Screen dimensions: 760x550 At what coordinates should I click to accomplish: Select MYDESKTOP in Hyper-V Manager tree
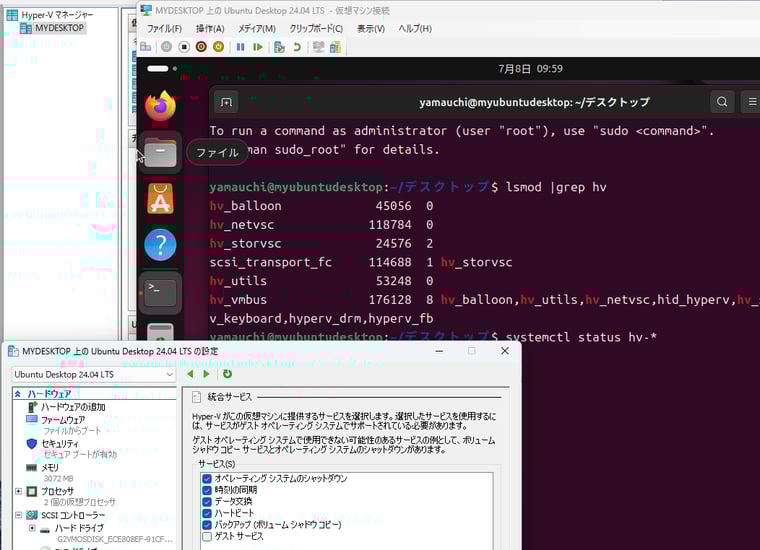tap(59, 28)
